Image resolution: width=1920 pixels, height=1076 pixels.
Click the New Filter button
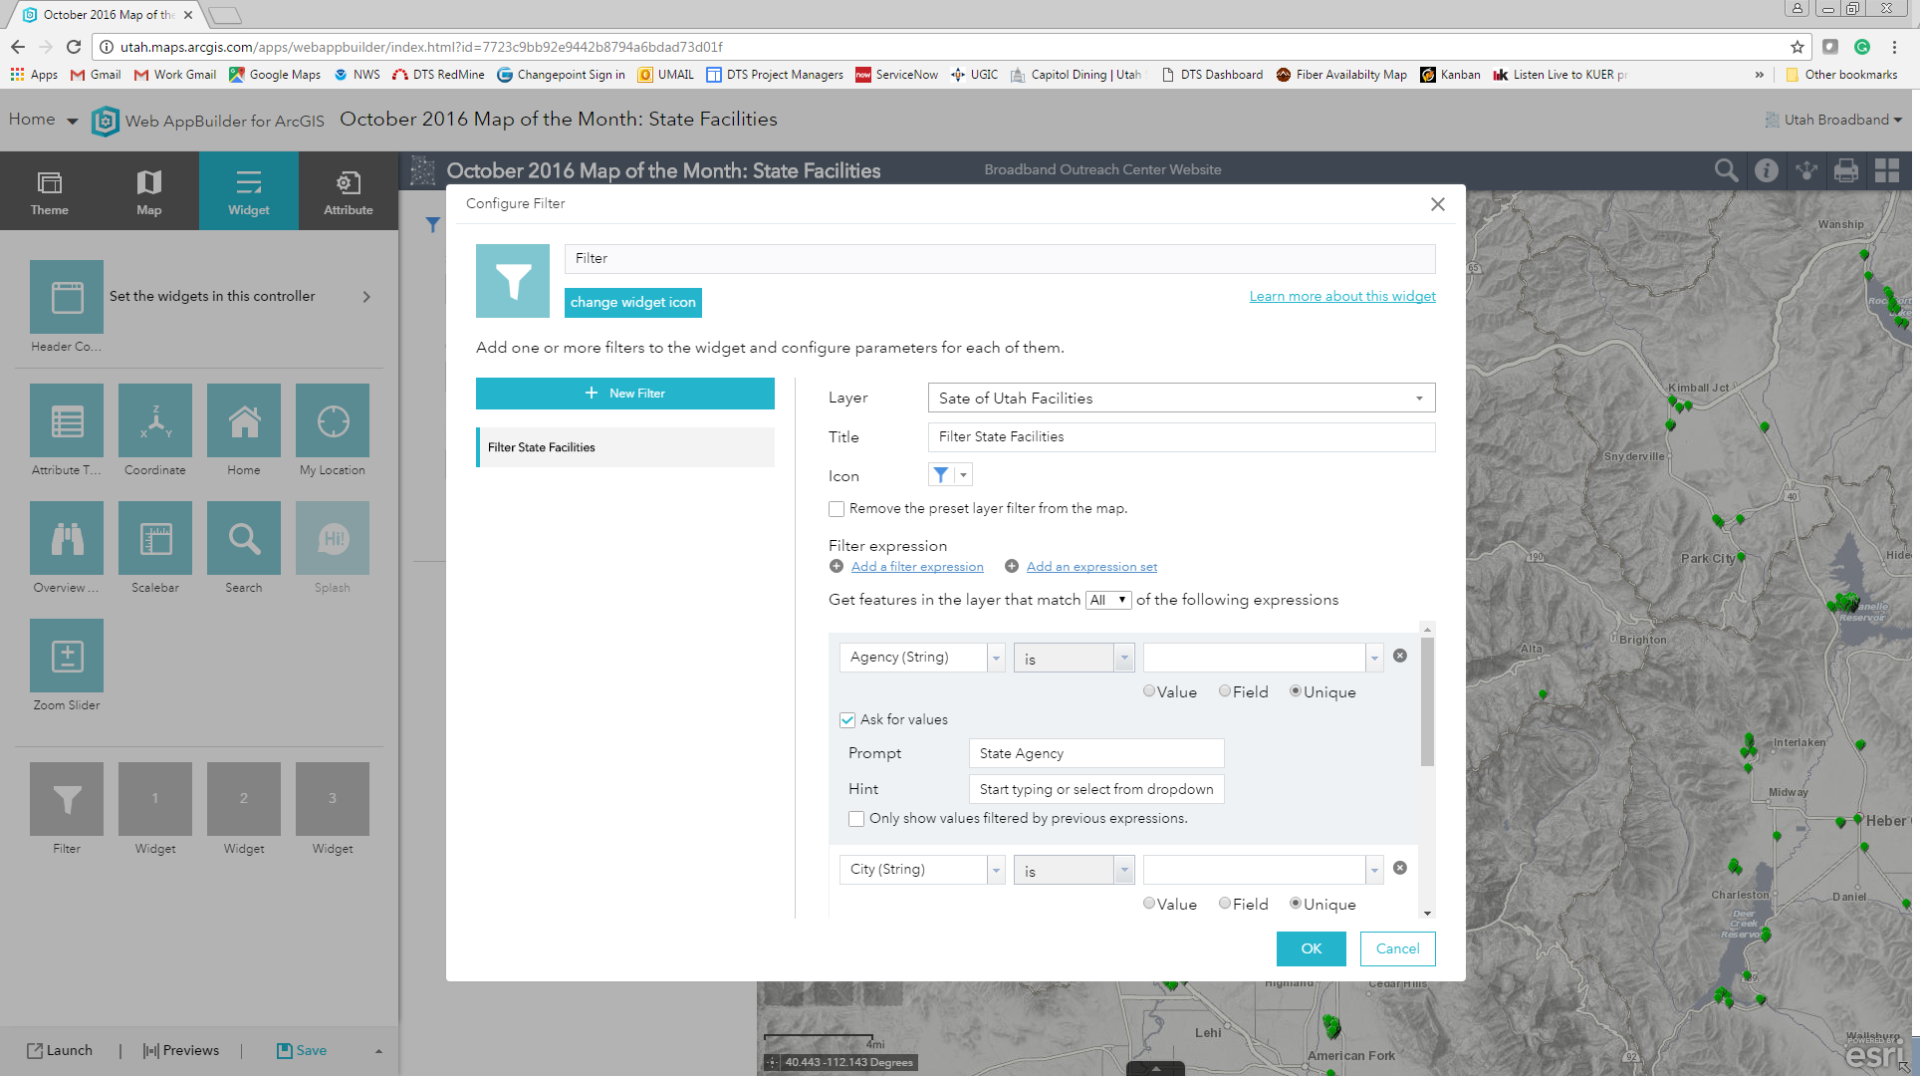click(626, 393)
